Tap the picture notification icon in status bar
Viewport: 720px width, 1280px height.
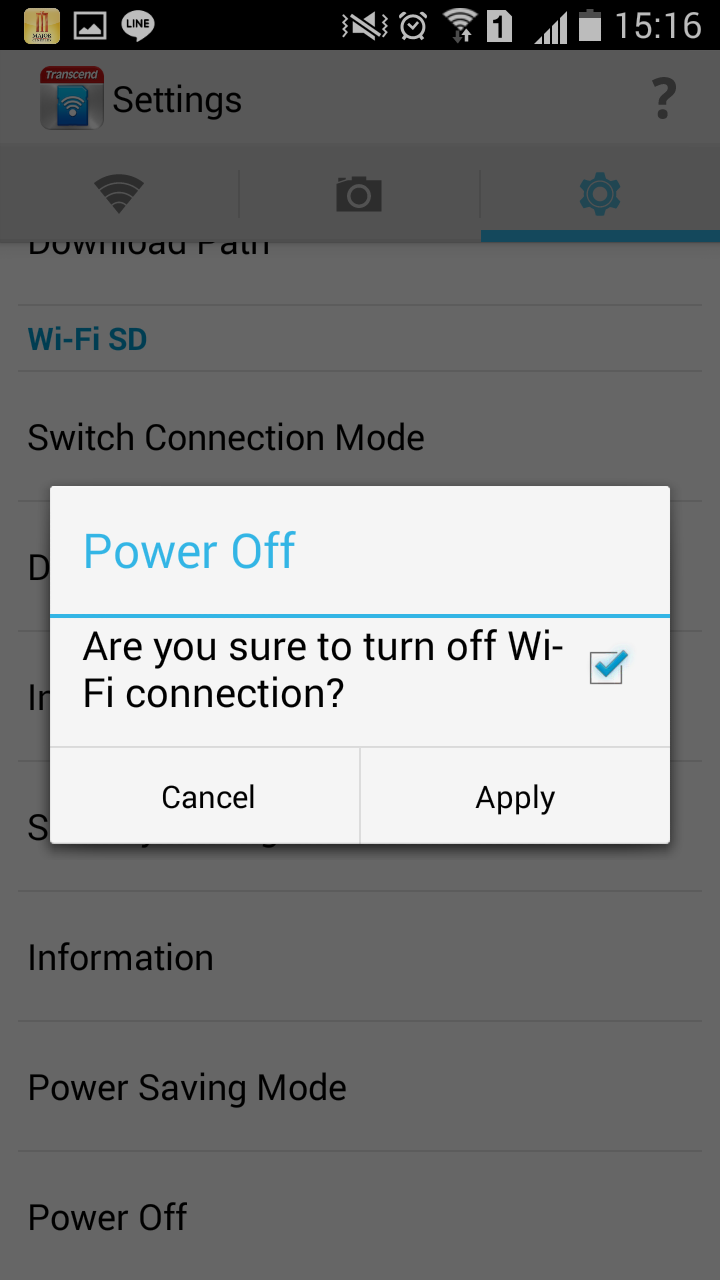pos(90,25)
